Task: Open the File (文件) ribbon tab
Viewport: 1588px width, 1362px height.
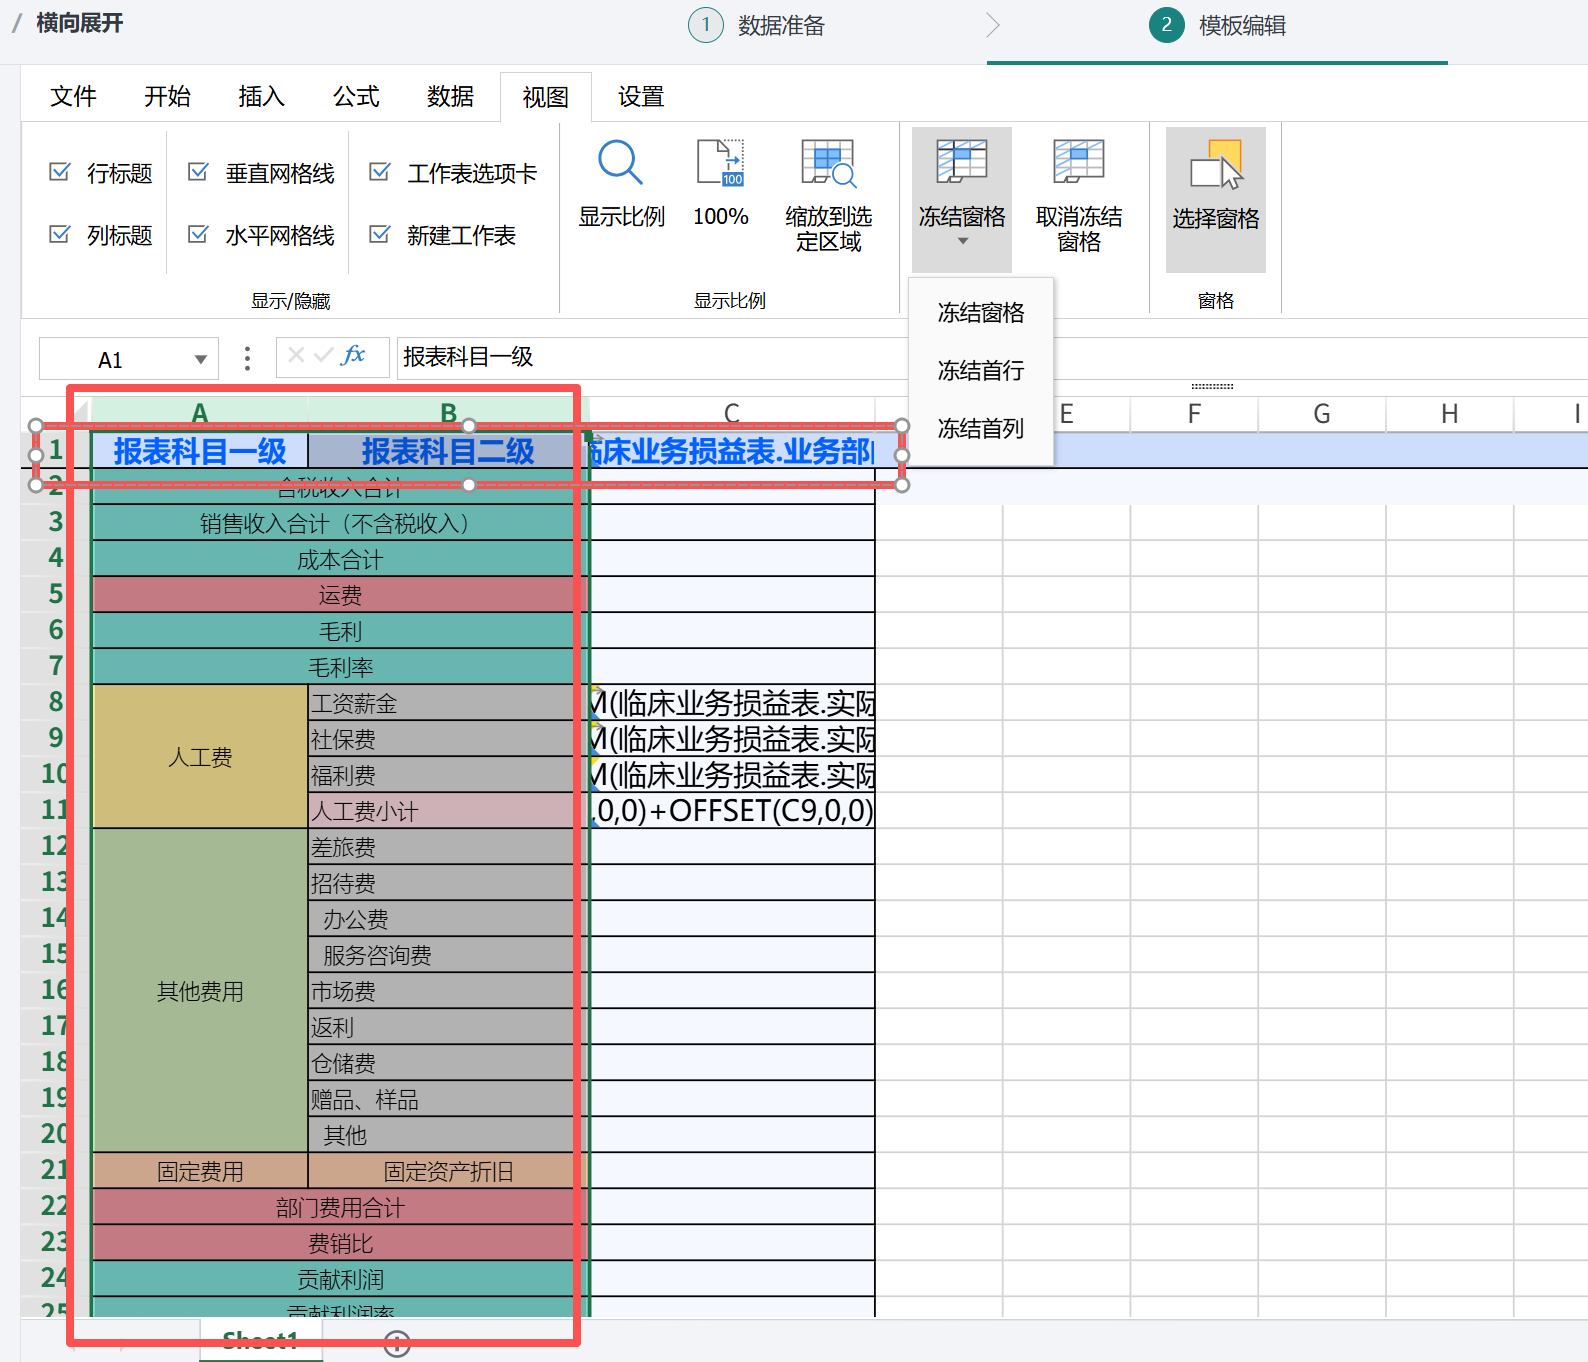Action: coord(73,97)
